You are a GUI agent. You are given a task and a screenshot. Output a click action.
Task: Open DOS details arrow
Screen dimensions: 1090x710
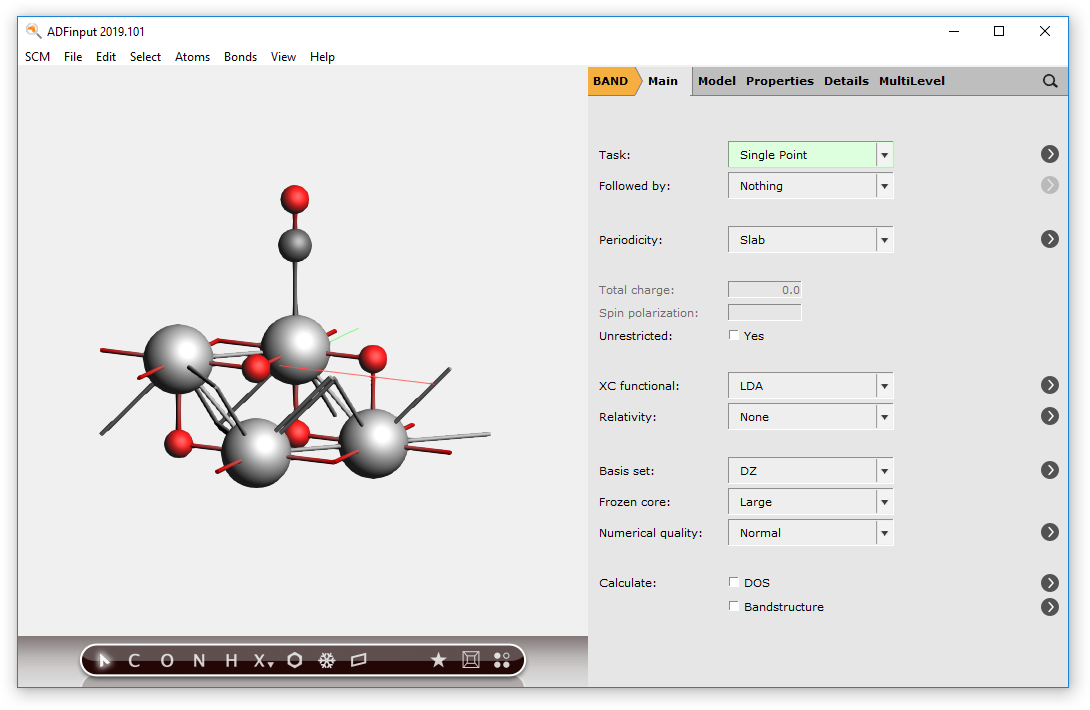pyautogui.click(x=1050, y=583)
